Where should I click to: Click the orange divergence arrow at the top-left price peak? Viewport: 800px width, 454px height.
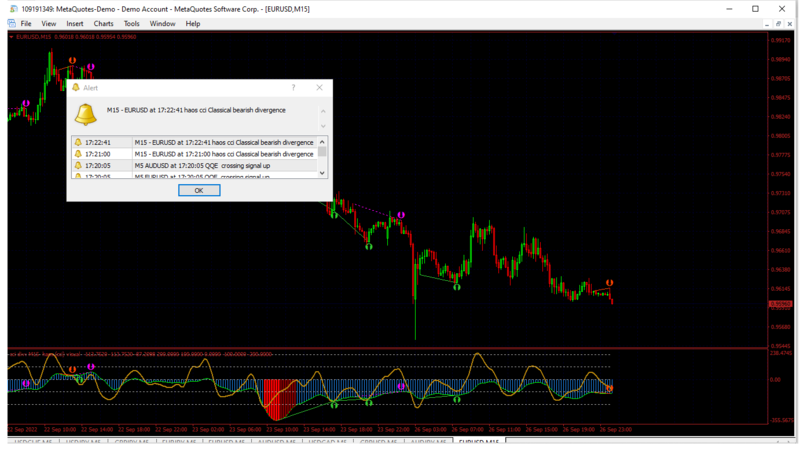click(72, 60)
